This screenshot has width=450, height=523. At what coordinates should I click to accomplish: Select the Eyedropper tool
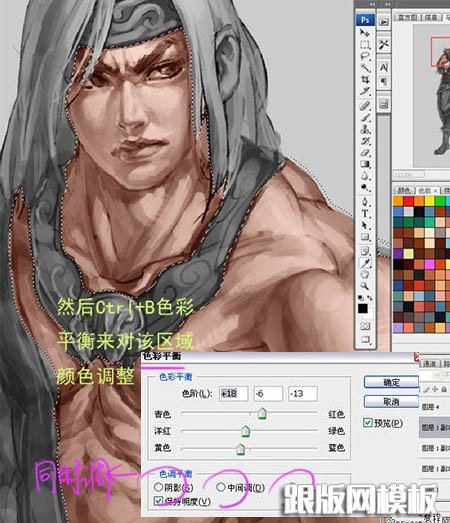click(365, 263)
